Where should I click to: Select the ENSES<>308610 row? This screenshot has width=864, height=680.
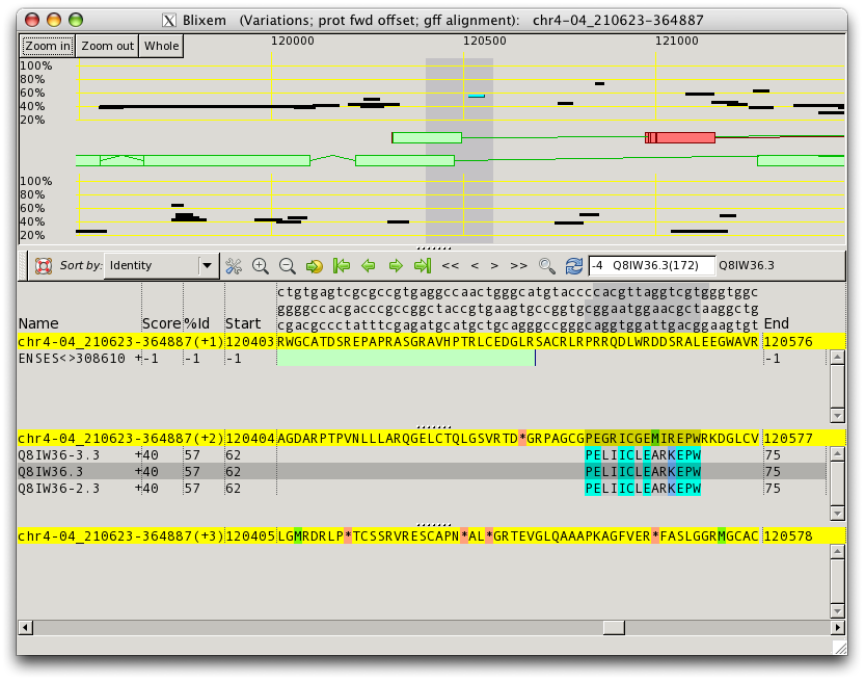point(422,359)
